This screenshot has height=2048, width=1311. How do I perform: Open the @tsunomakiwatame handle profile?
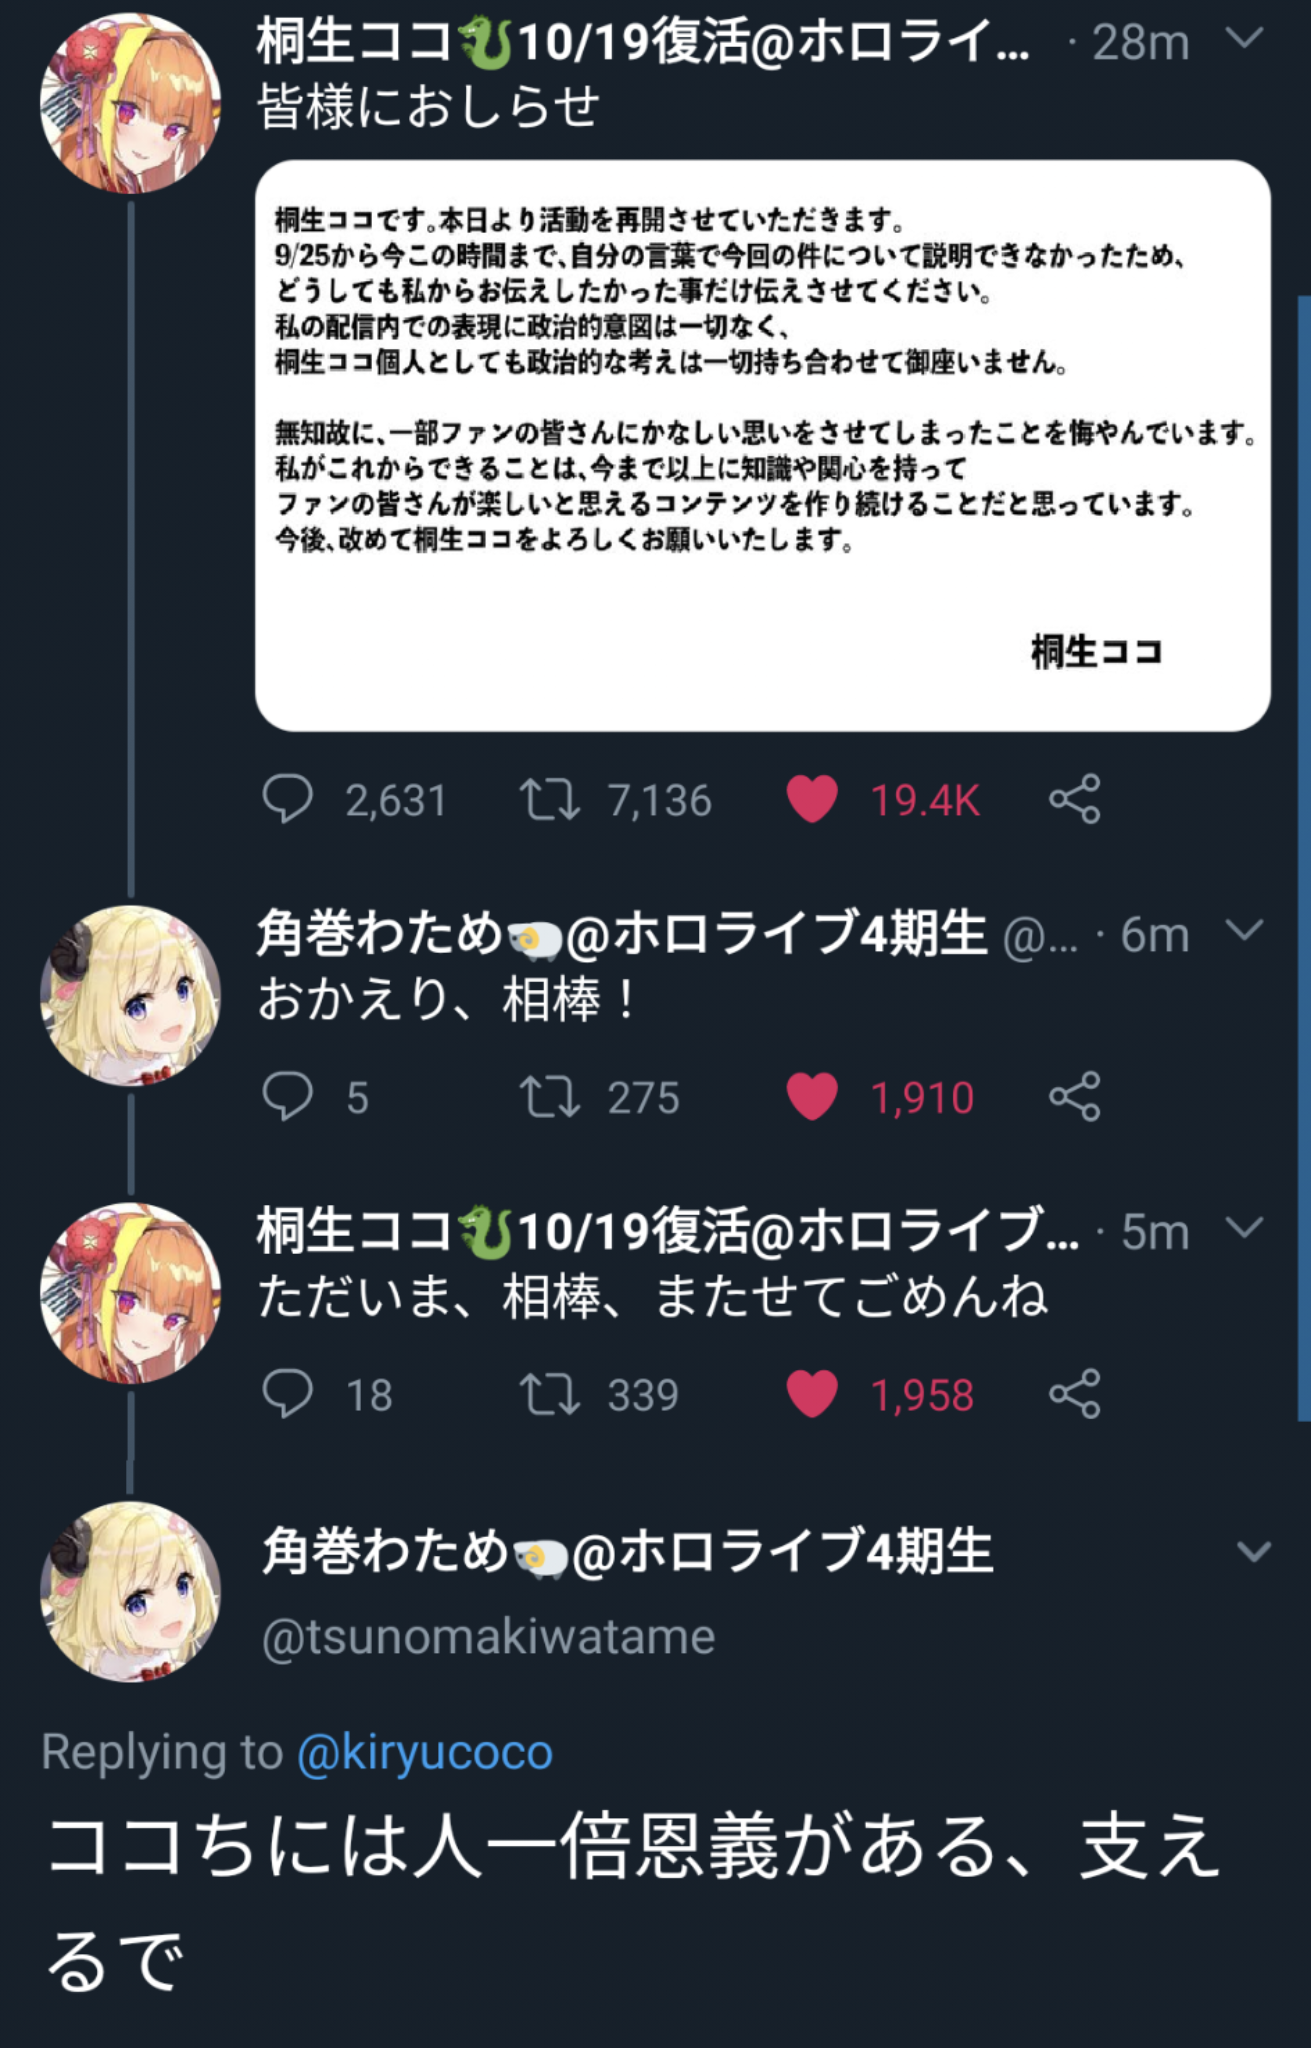[x=488, y=1637]
